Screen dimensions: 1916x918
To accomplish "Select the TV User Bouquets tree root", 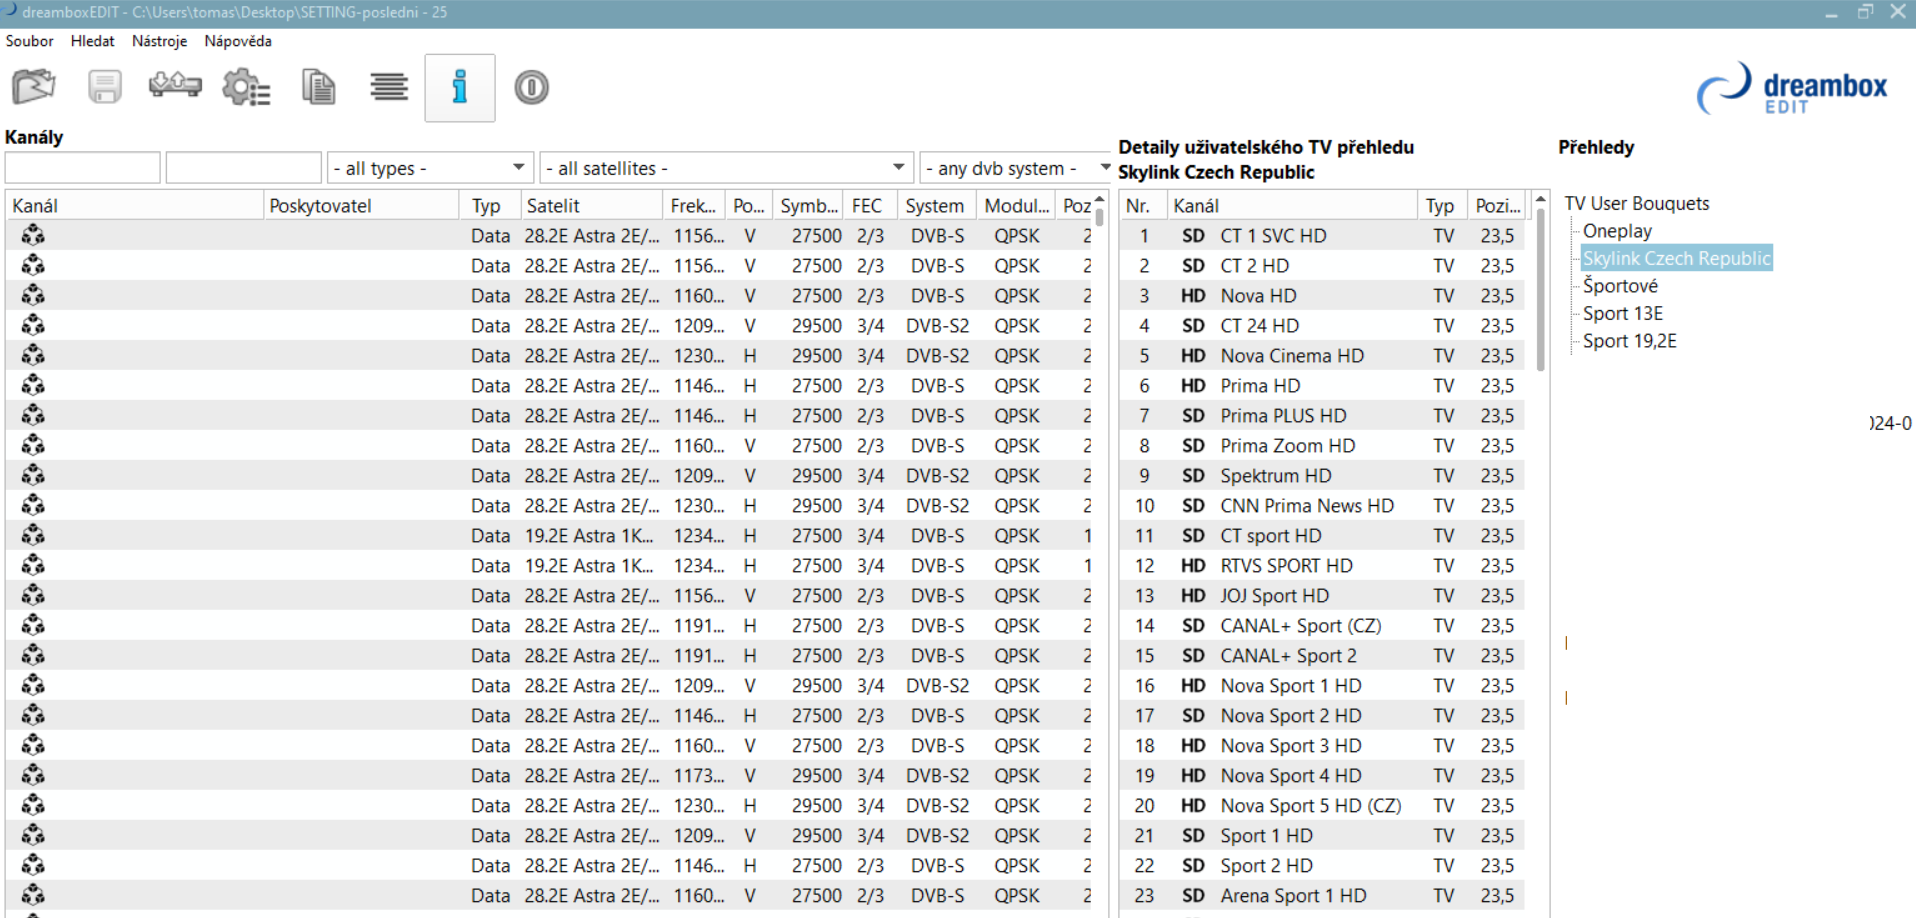I will [1637, 203].
